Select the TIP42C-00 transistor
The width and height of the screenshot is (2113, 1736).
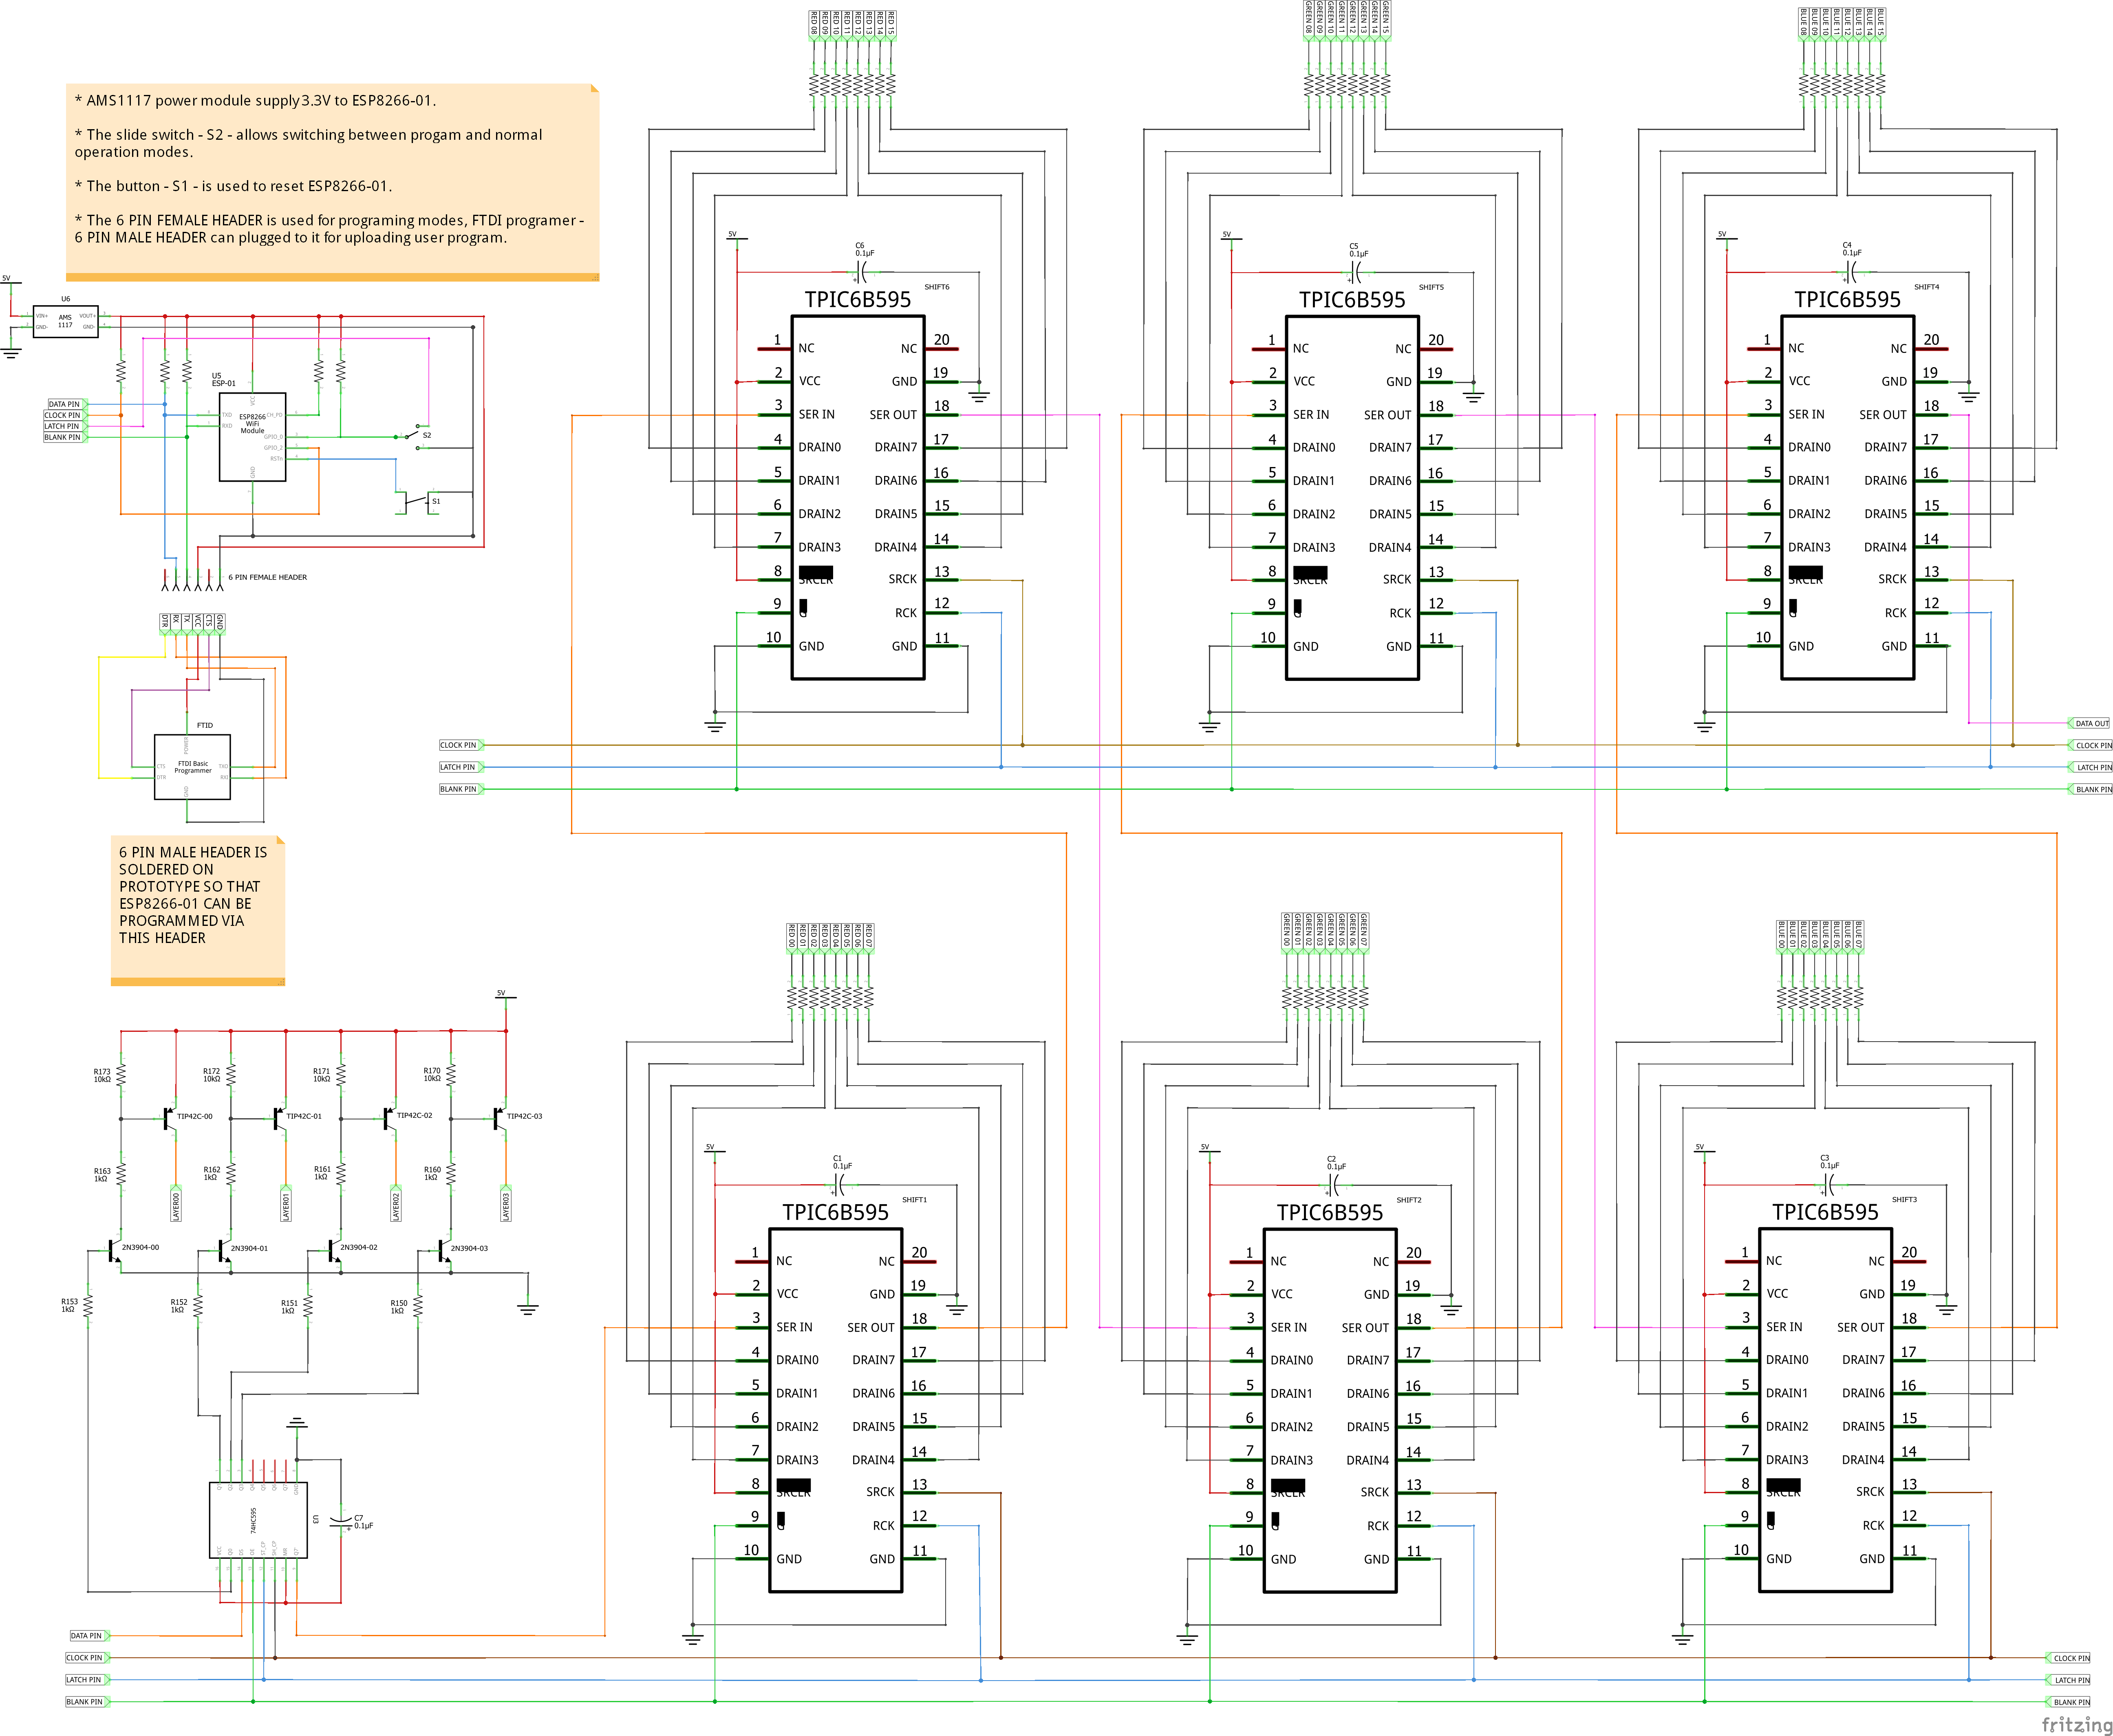[169, 1119]
